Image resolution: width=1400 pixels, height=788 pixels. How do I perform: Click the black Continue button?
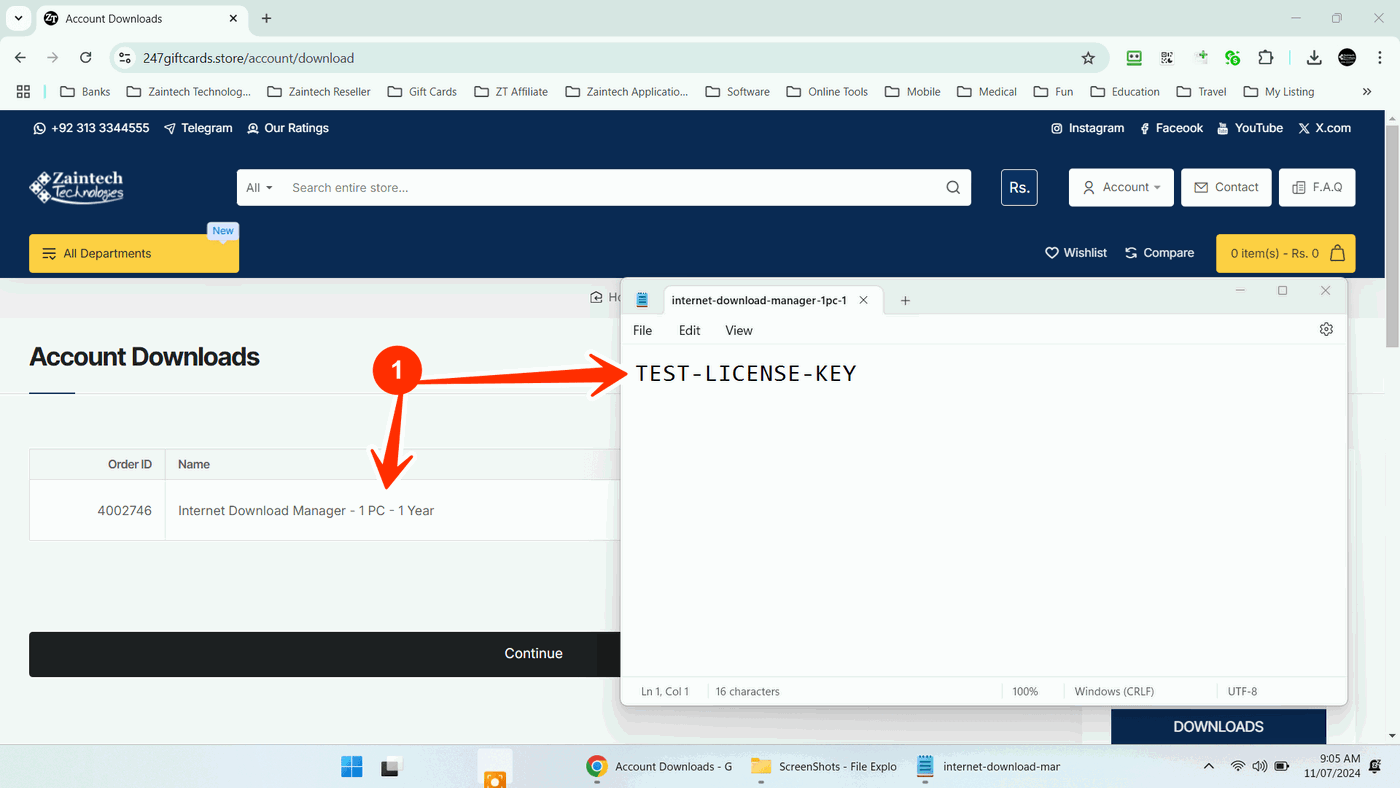click(x=325, y=654)
